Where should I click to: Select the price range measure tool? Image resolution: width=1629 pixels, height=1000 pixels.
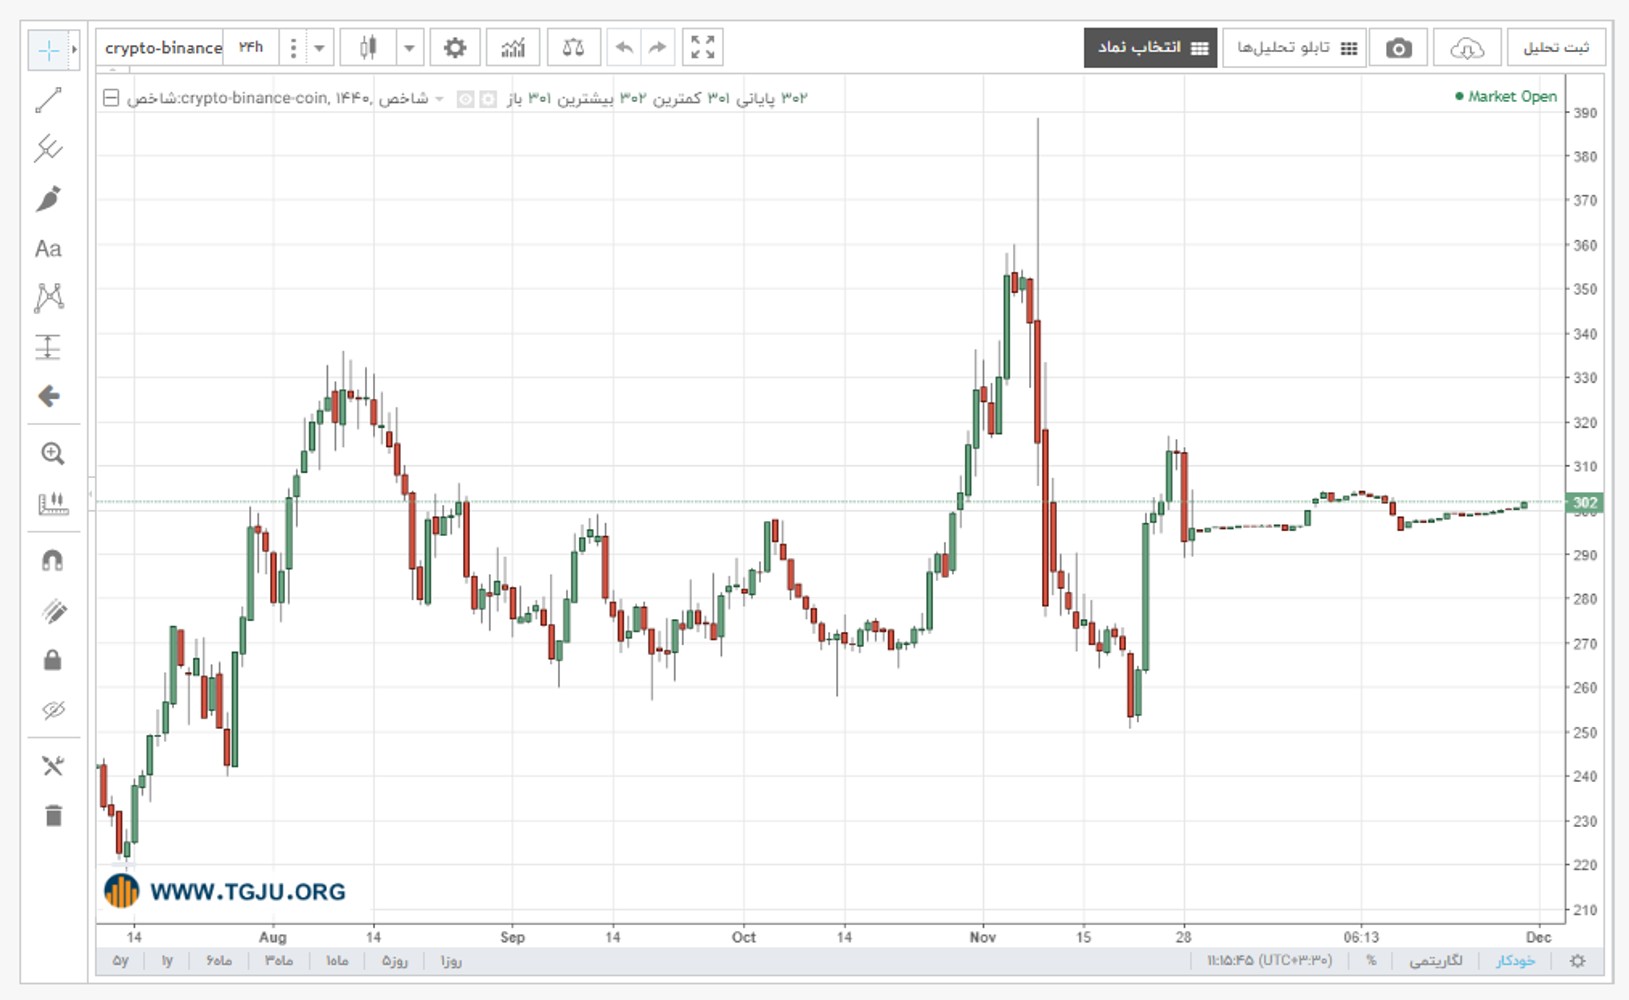click(48, 346)
